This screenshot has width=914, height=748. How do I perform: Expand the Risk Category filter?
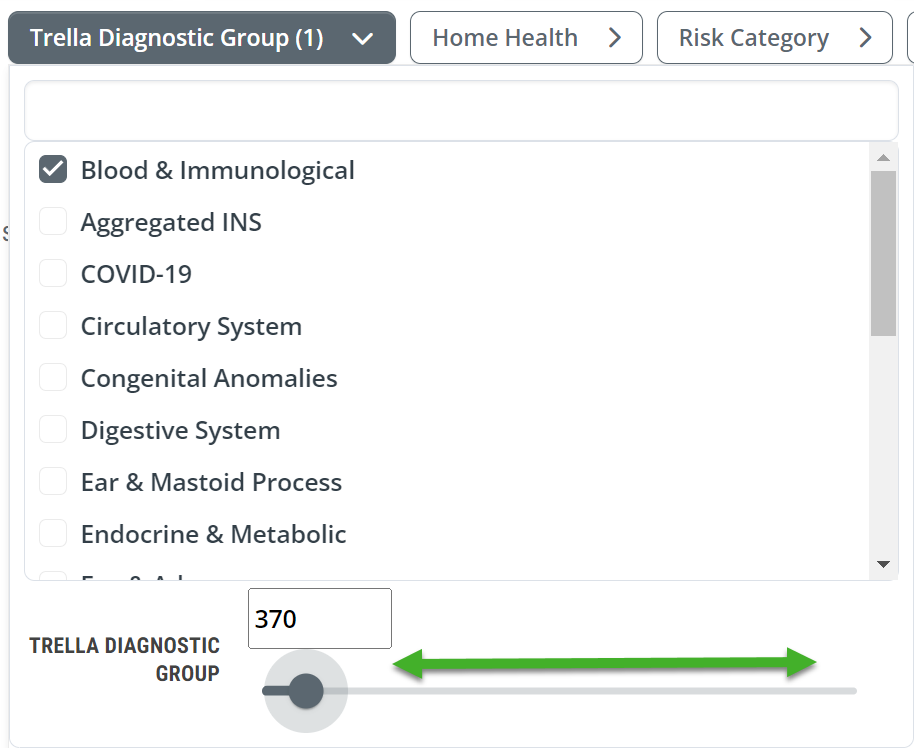click(775, 38)
